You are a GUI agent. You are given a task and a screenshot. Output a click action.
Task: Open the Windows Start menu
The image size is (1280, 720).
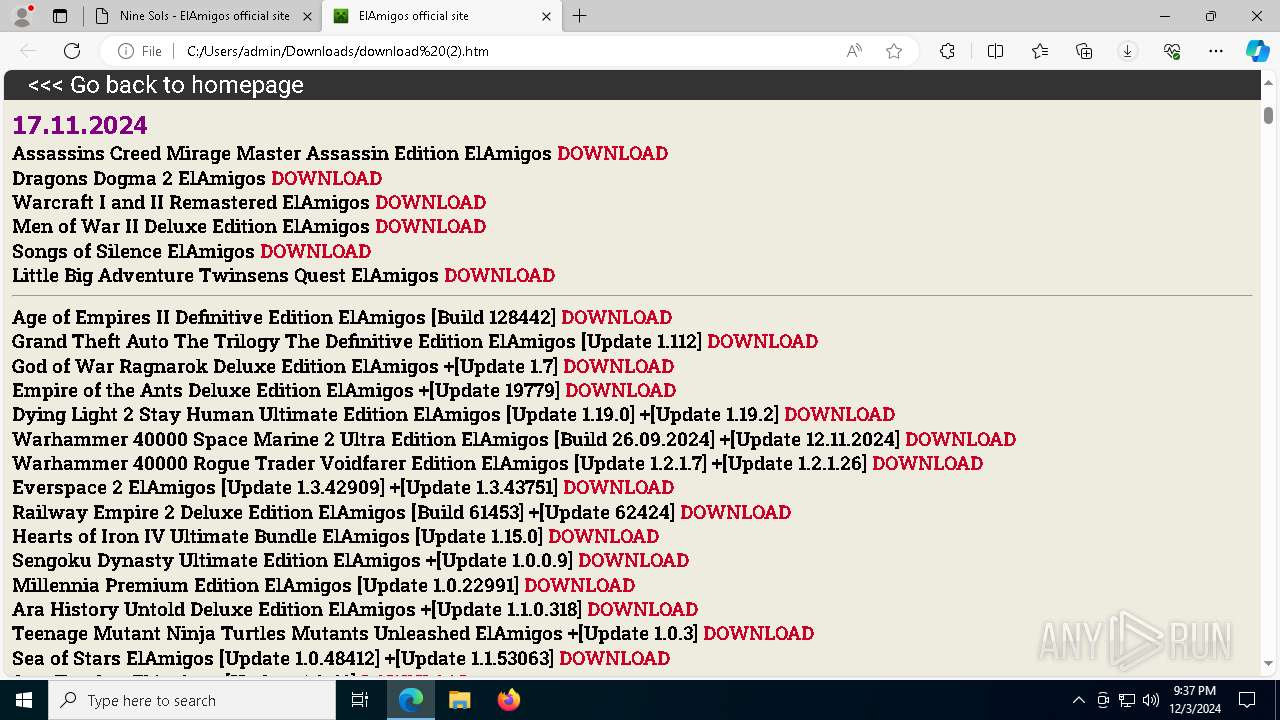(x=24, y=700)
